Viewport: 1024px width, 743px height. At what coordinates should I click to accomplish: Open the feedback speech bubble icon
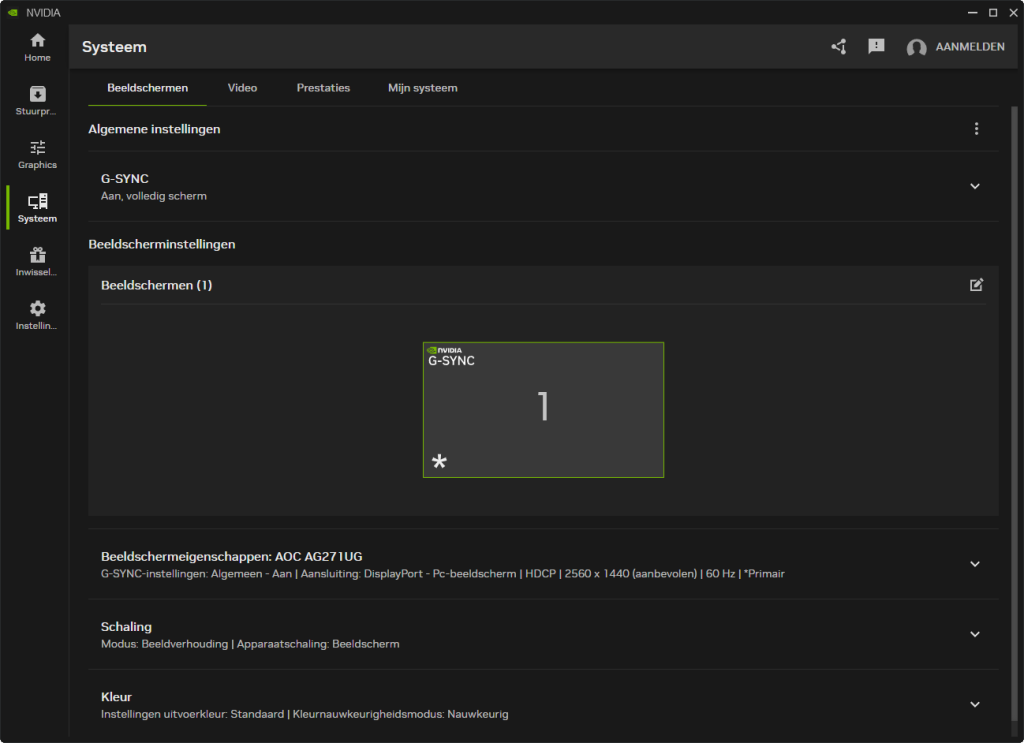point(876,47)
